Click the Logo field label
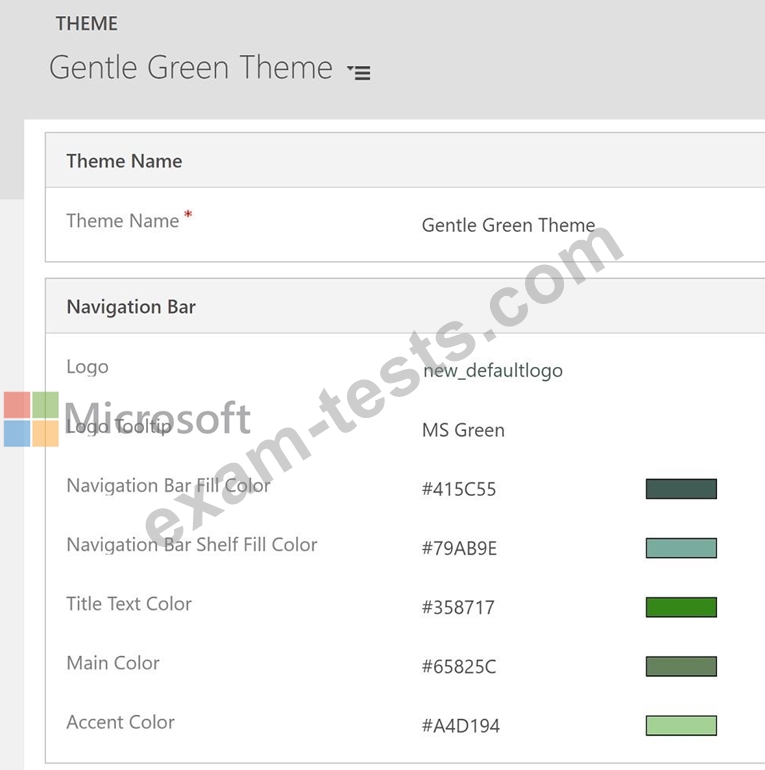The image size is (765, 770). tap(87, 367)
